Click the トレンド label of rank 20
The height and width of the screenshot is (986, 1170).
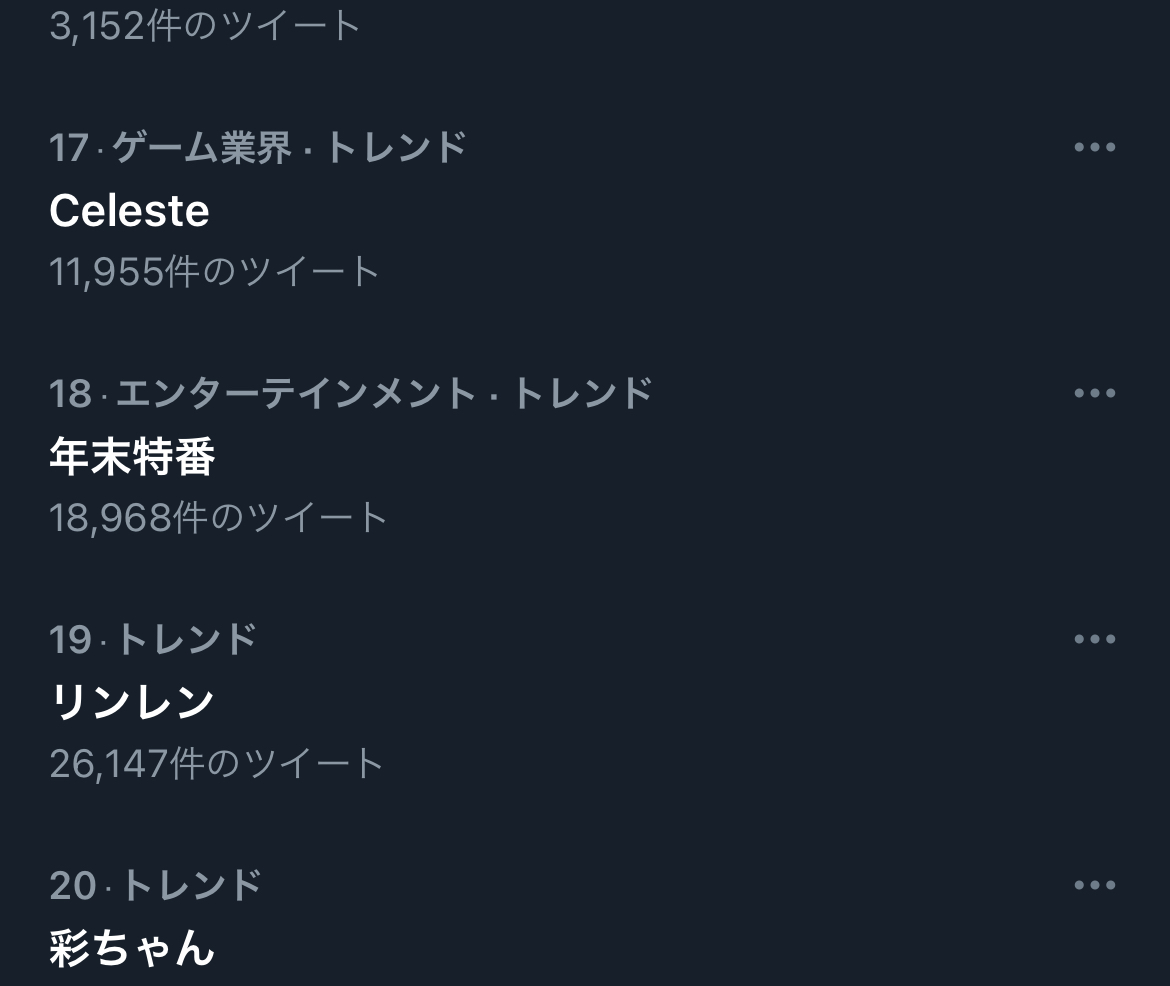191,885
